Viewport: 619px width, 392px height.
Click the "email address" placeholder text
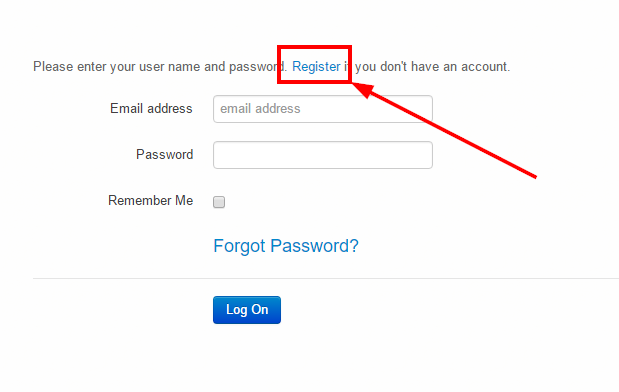click(260, 109)
